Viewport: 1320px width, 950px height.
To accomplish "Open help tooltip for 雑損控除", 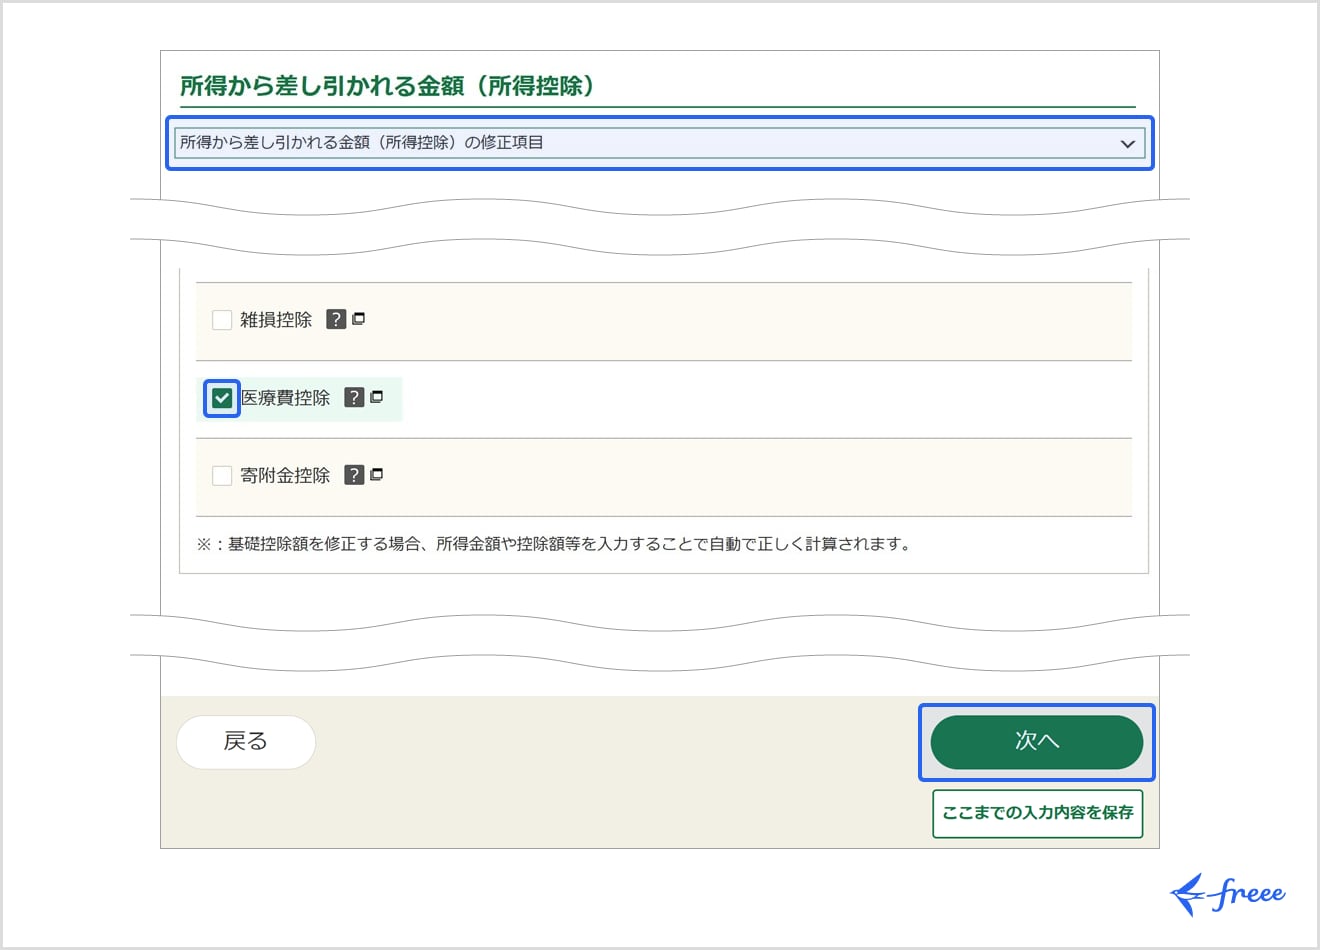I will point(335,319).
